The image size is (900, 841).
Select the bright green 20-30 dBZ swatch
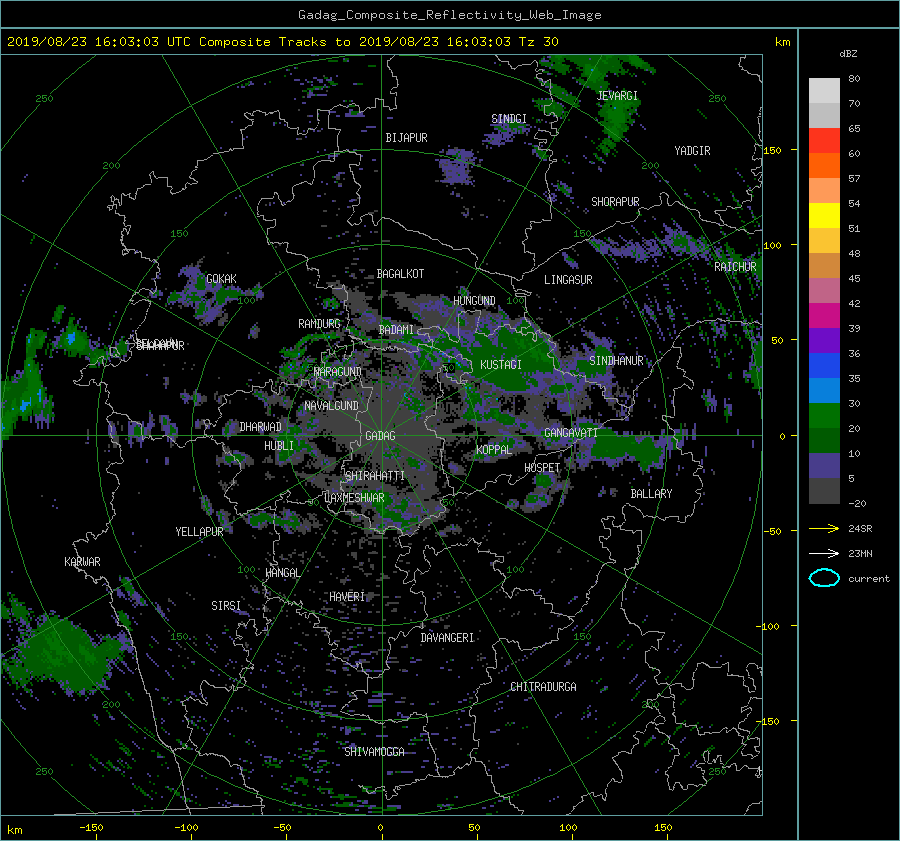824,415
